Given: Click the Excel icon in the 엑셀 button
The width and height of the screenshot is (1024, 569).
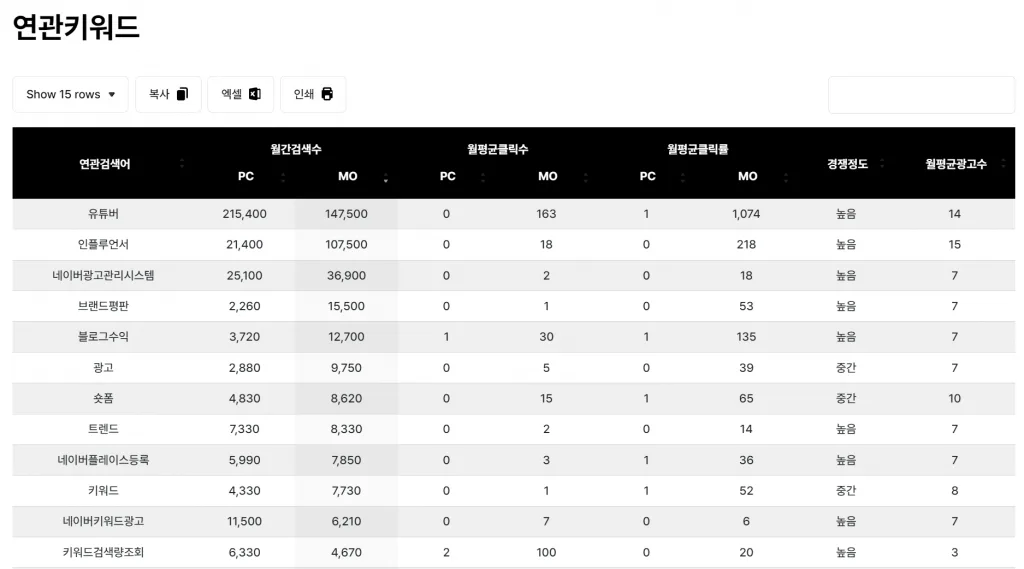Looking at the screenshot, I should (x=255, y=94).
